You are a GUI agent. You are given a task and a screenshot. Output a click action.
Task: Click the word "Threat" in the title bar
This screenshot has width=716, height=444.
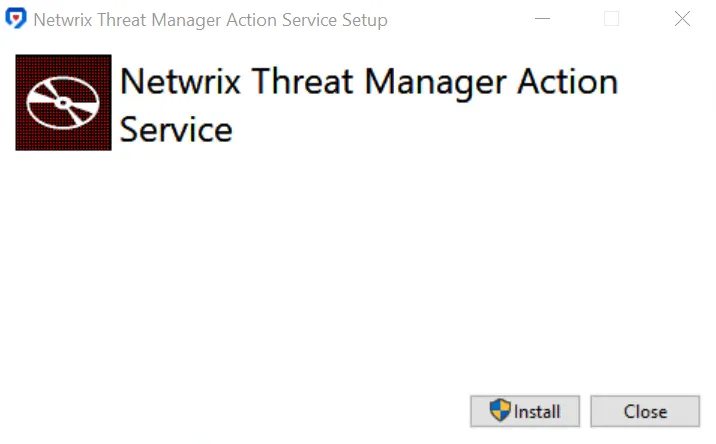pos(122,20)
